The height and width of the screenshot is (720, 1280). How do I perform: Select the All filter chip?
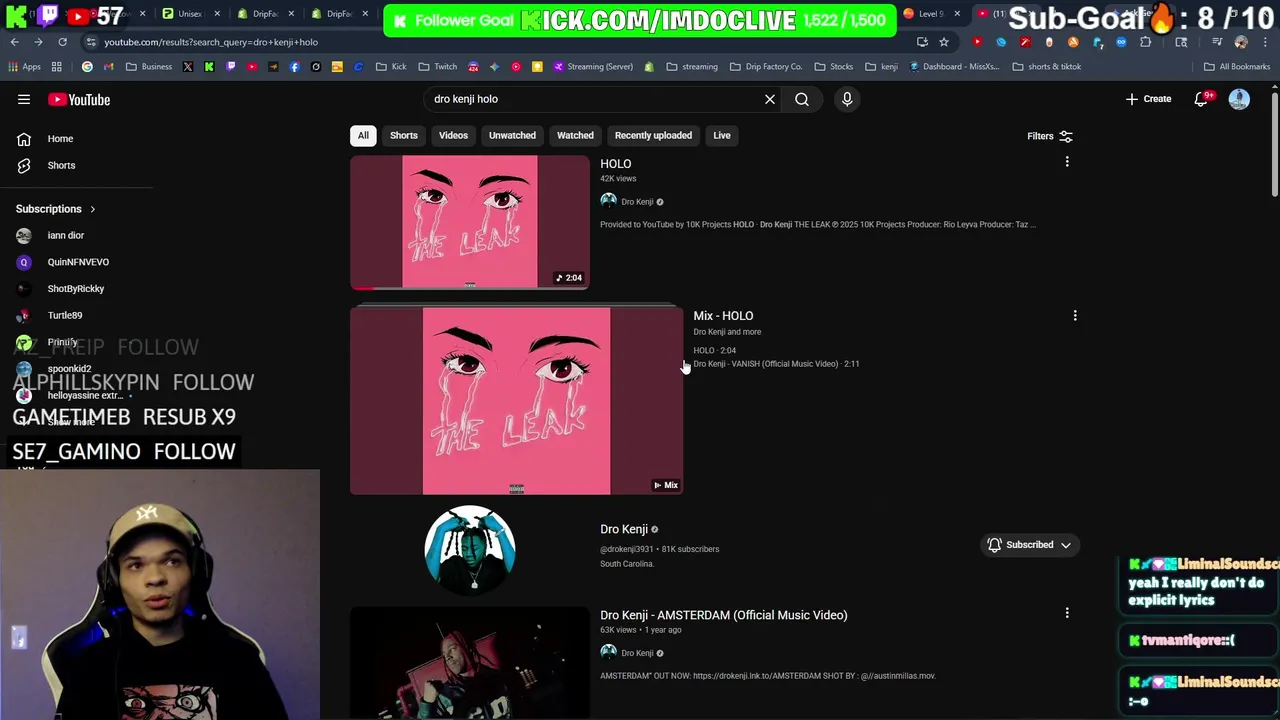click(363, 135)
